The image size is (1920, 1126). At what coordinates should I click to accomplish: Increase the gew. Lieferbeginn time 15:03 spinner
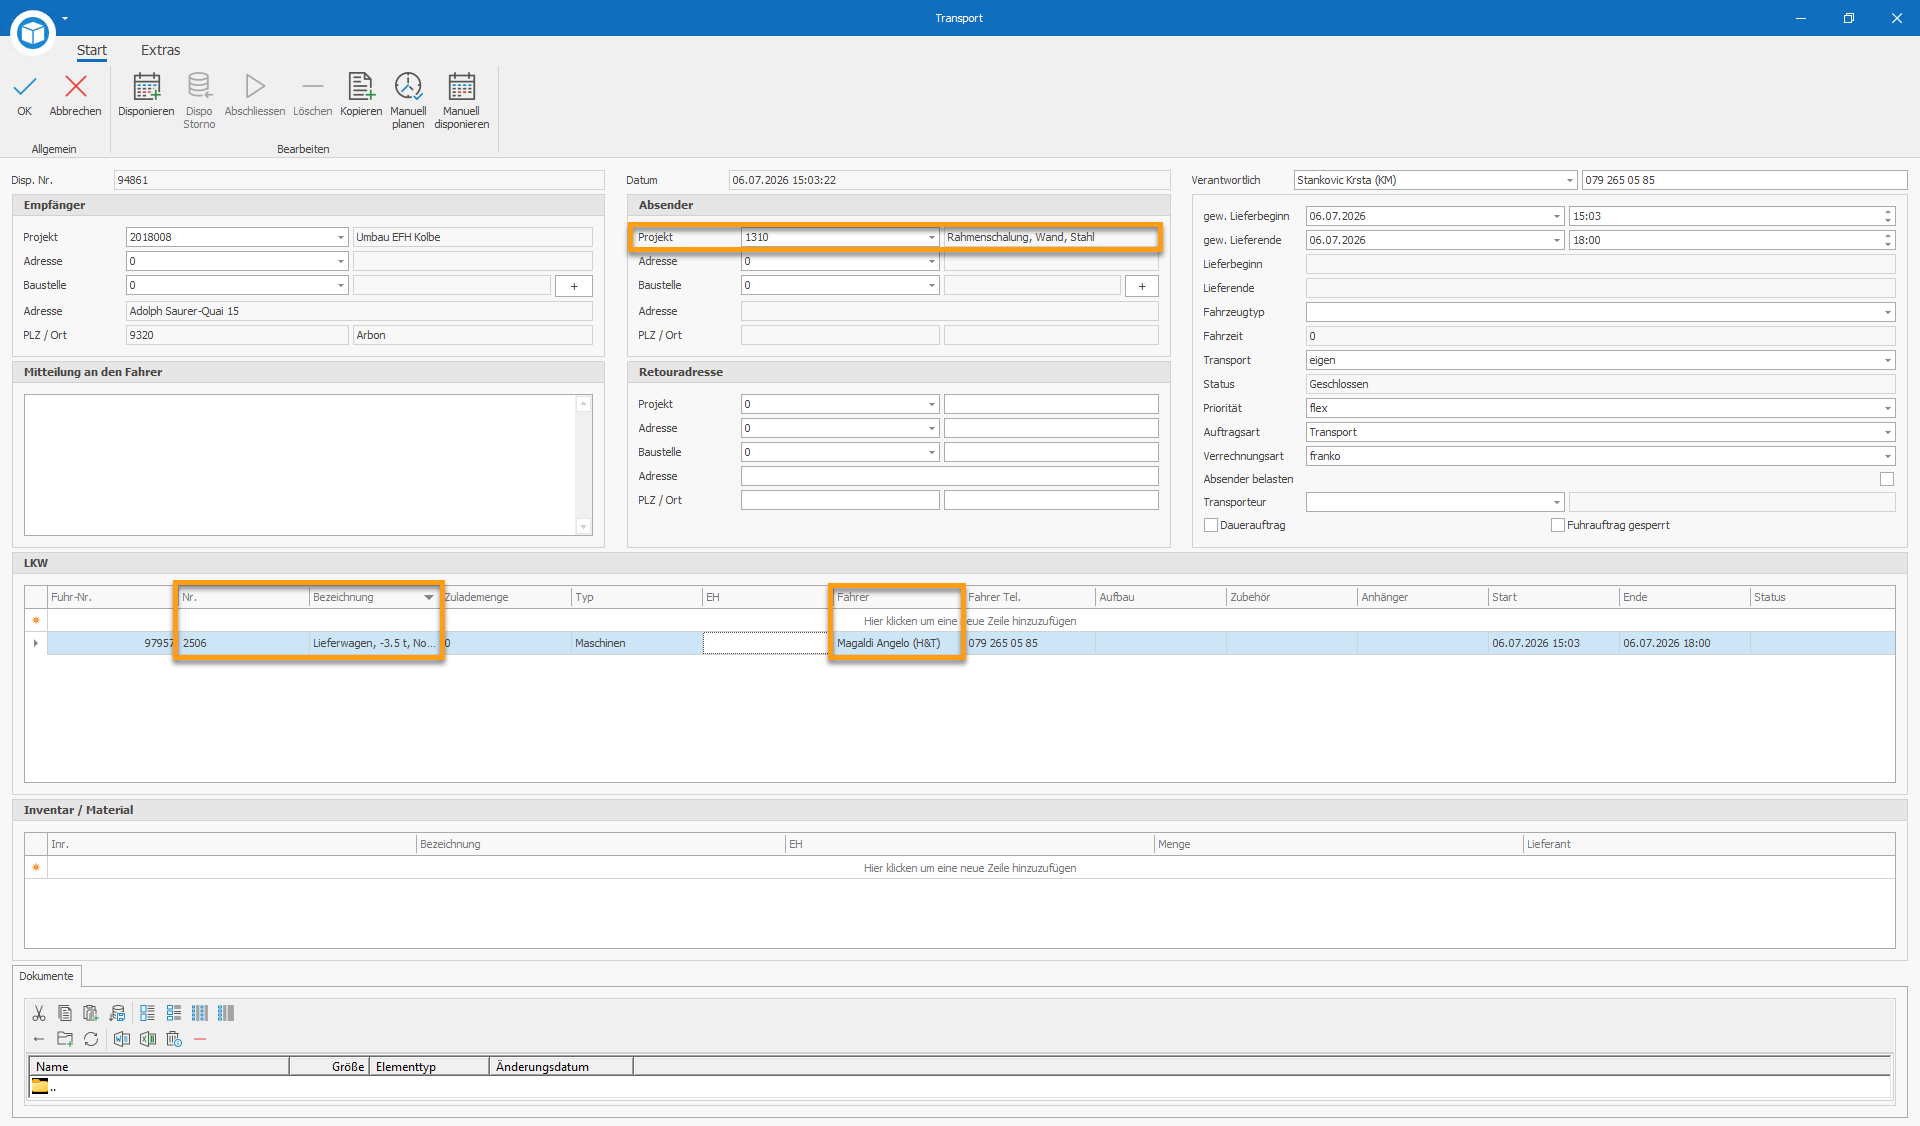(x=1887, y=211)
